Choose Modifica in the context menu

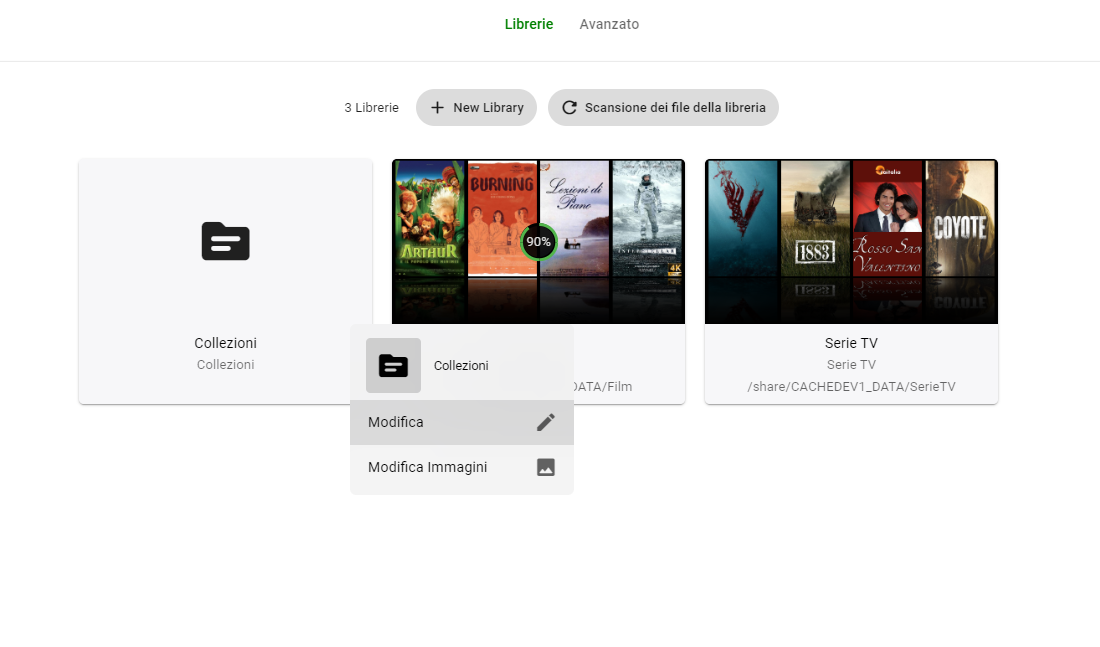click(x=462, y=422)
